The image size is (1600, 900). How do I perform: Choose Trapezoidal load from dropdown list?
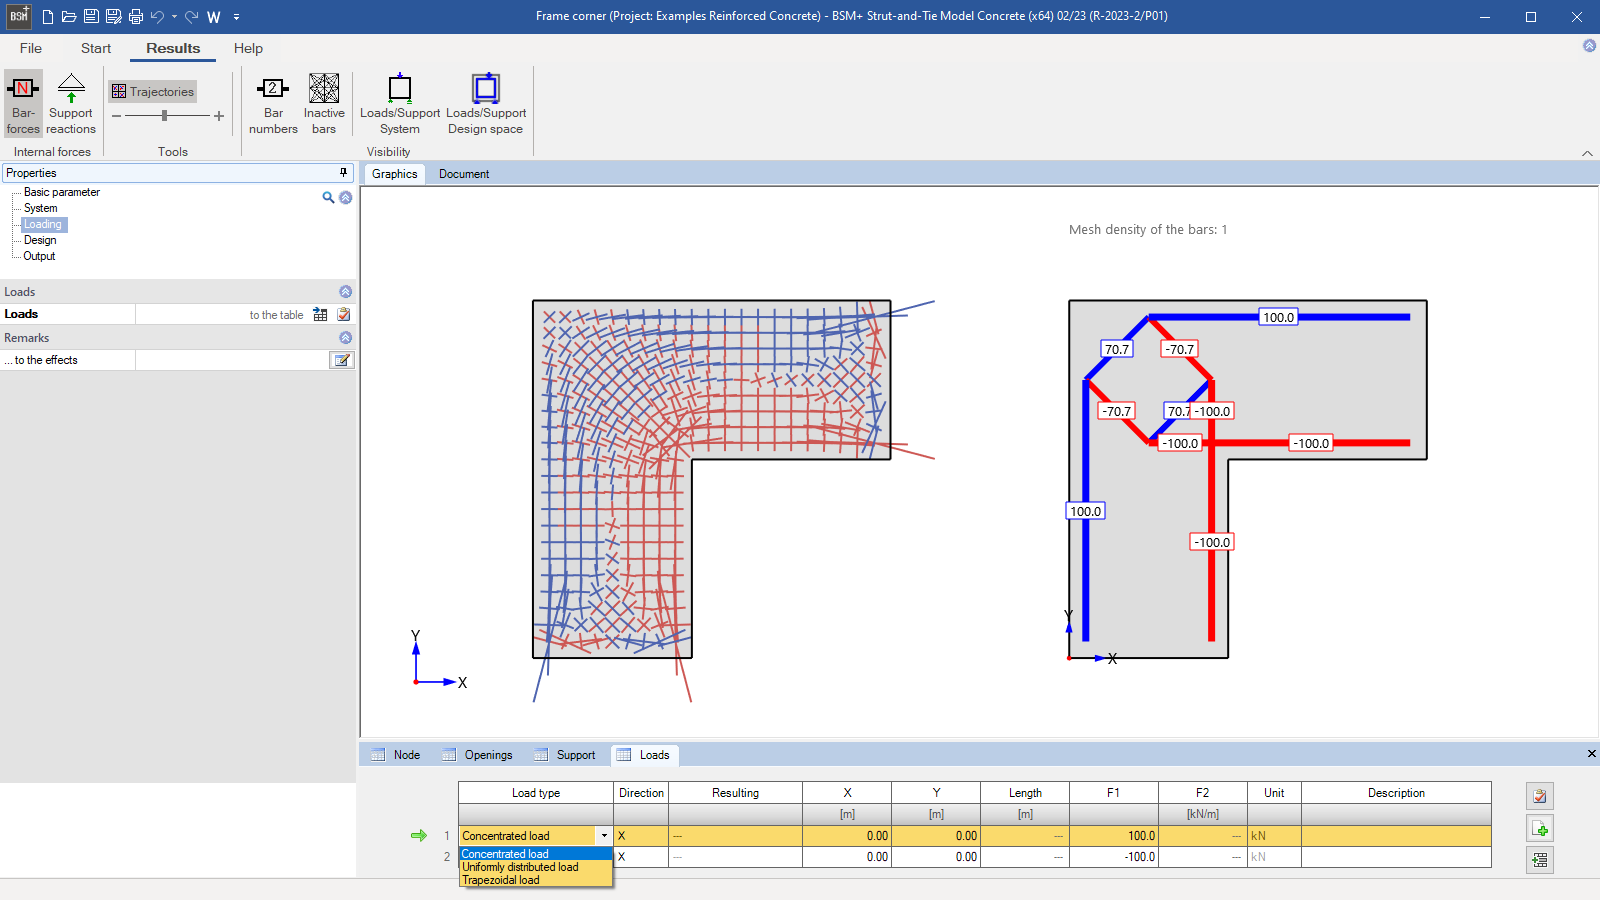[536, 880]
